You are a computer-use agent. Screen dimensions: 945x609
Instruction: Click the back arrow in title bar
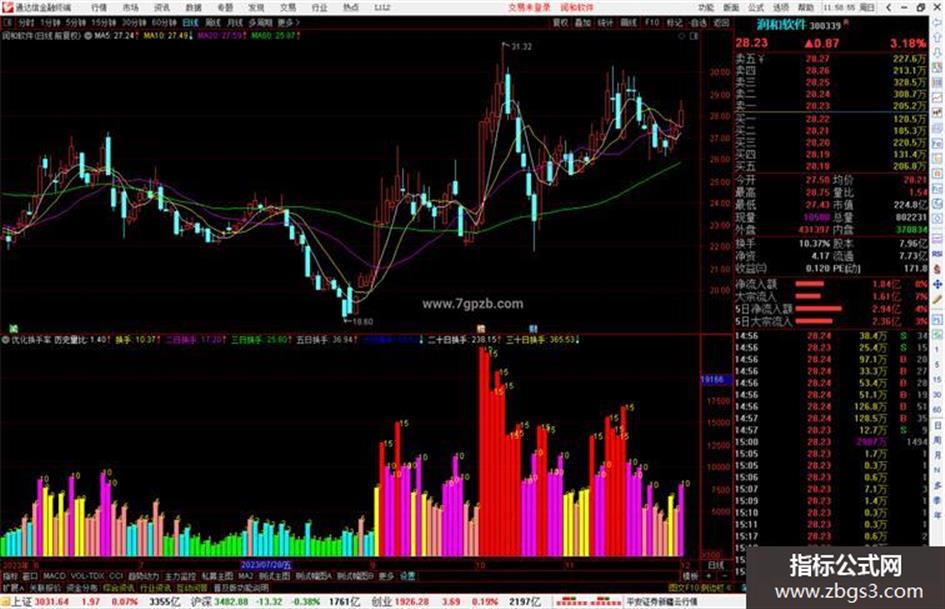(888, 7)
